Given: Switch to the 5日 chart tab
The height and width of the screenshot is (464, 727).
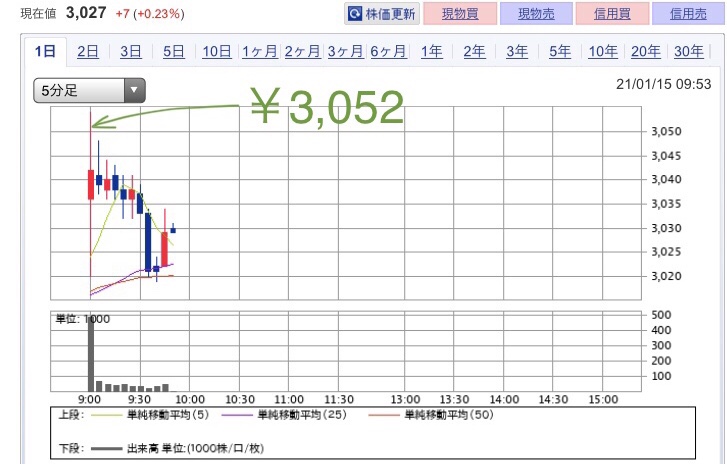Looking at the screenshot, I should tap(173, 51).
